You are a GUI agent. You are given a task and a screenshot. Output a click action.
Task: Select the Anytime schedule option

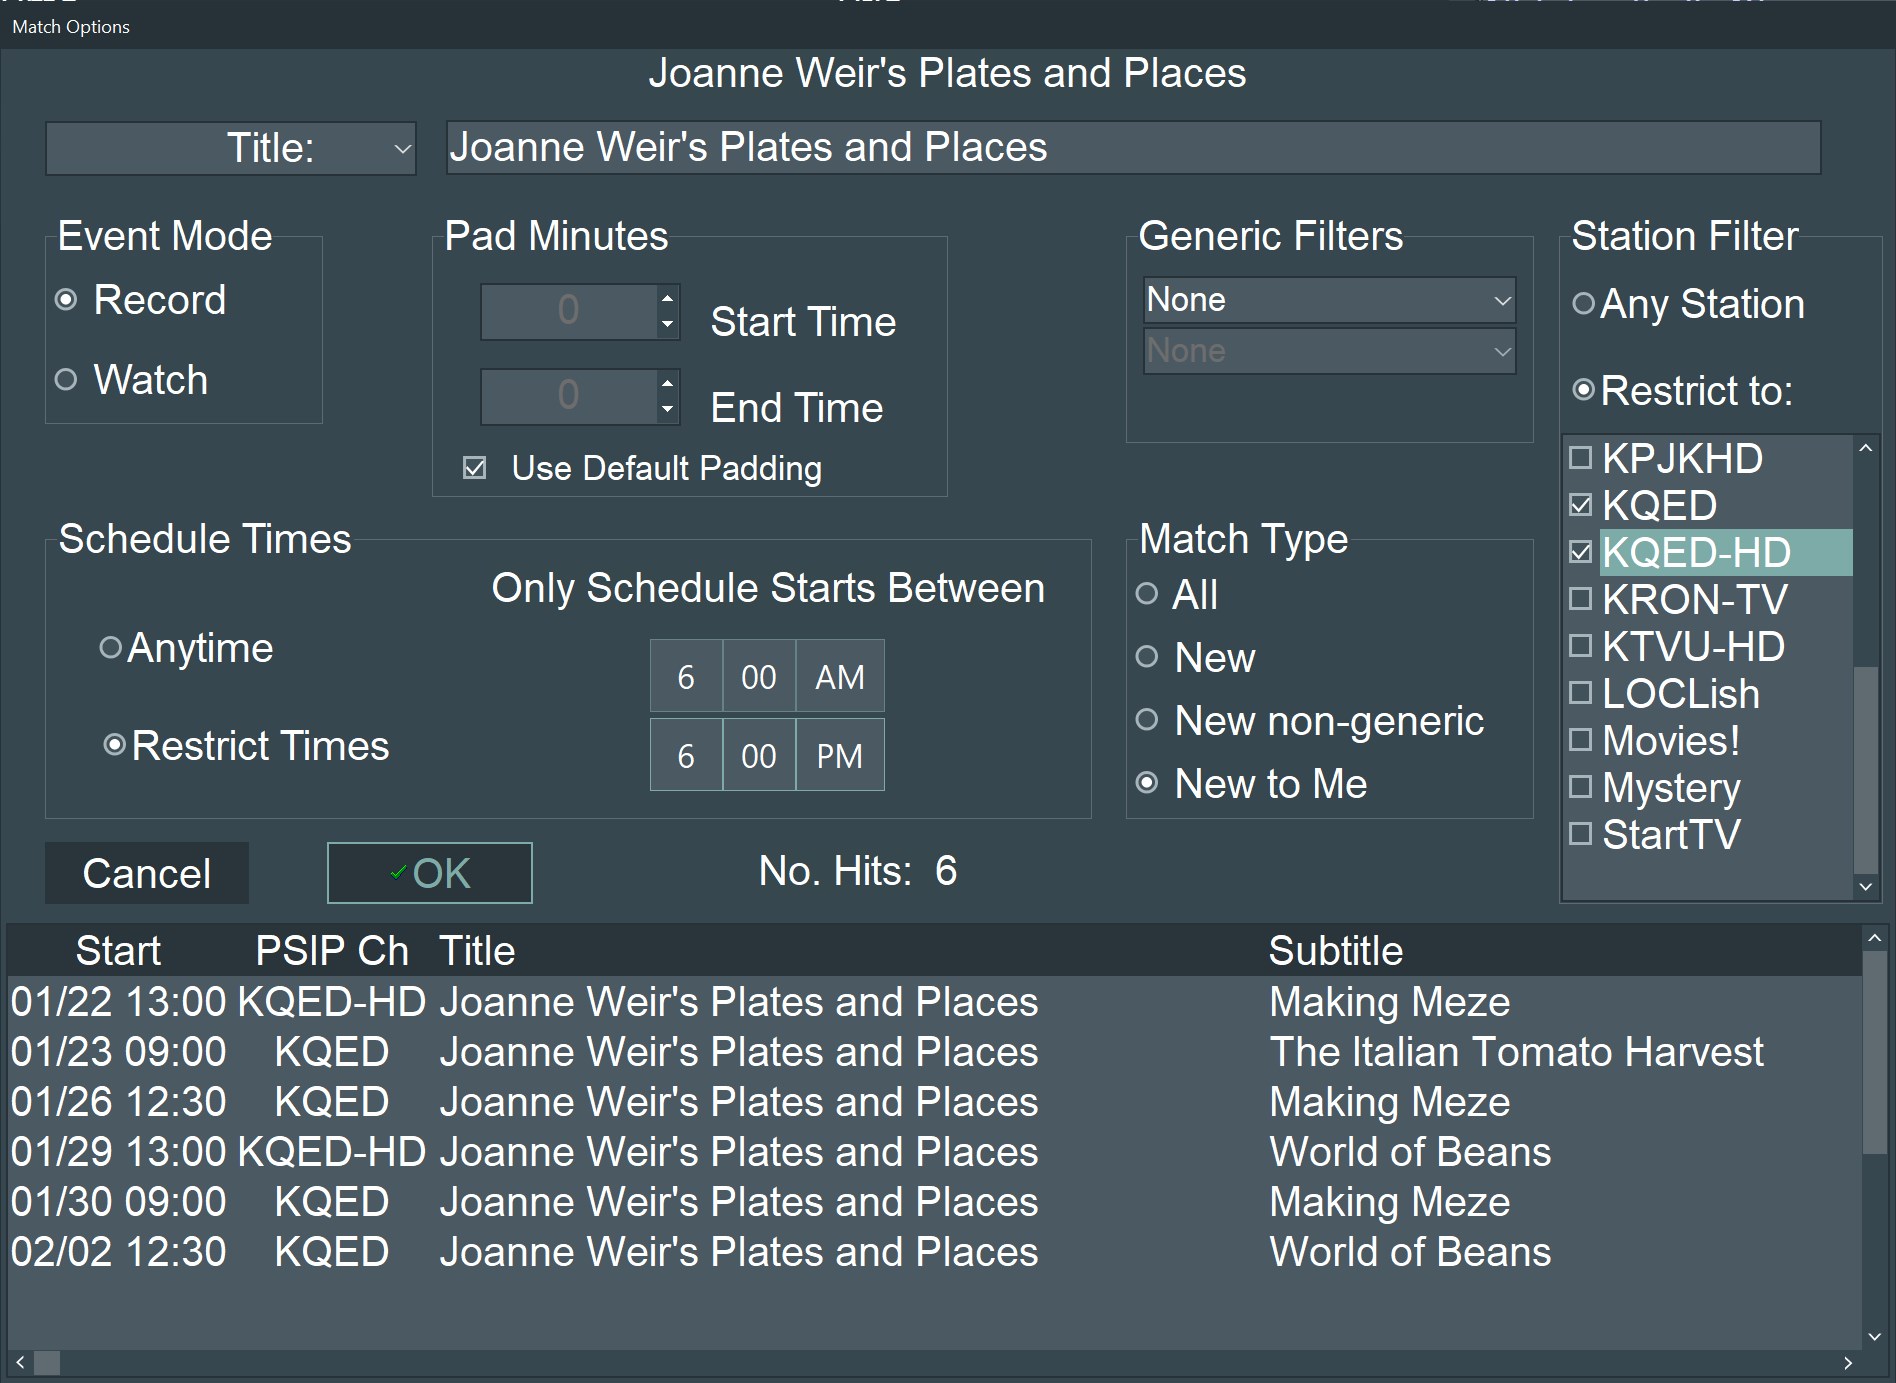111,648
